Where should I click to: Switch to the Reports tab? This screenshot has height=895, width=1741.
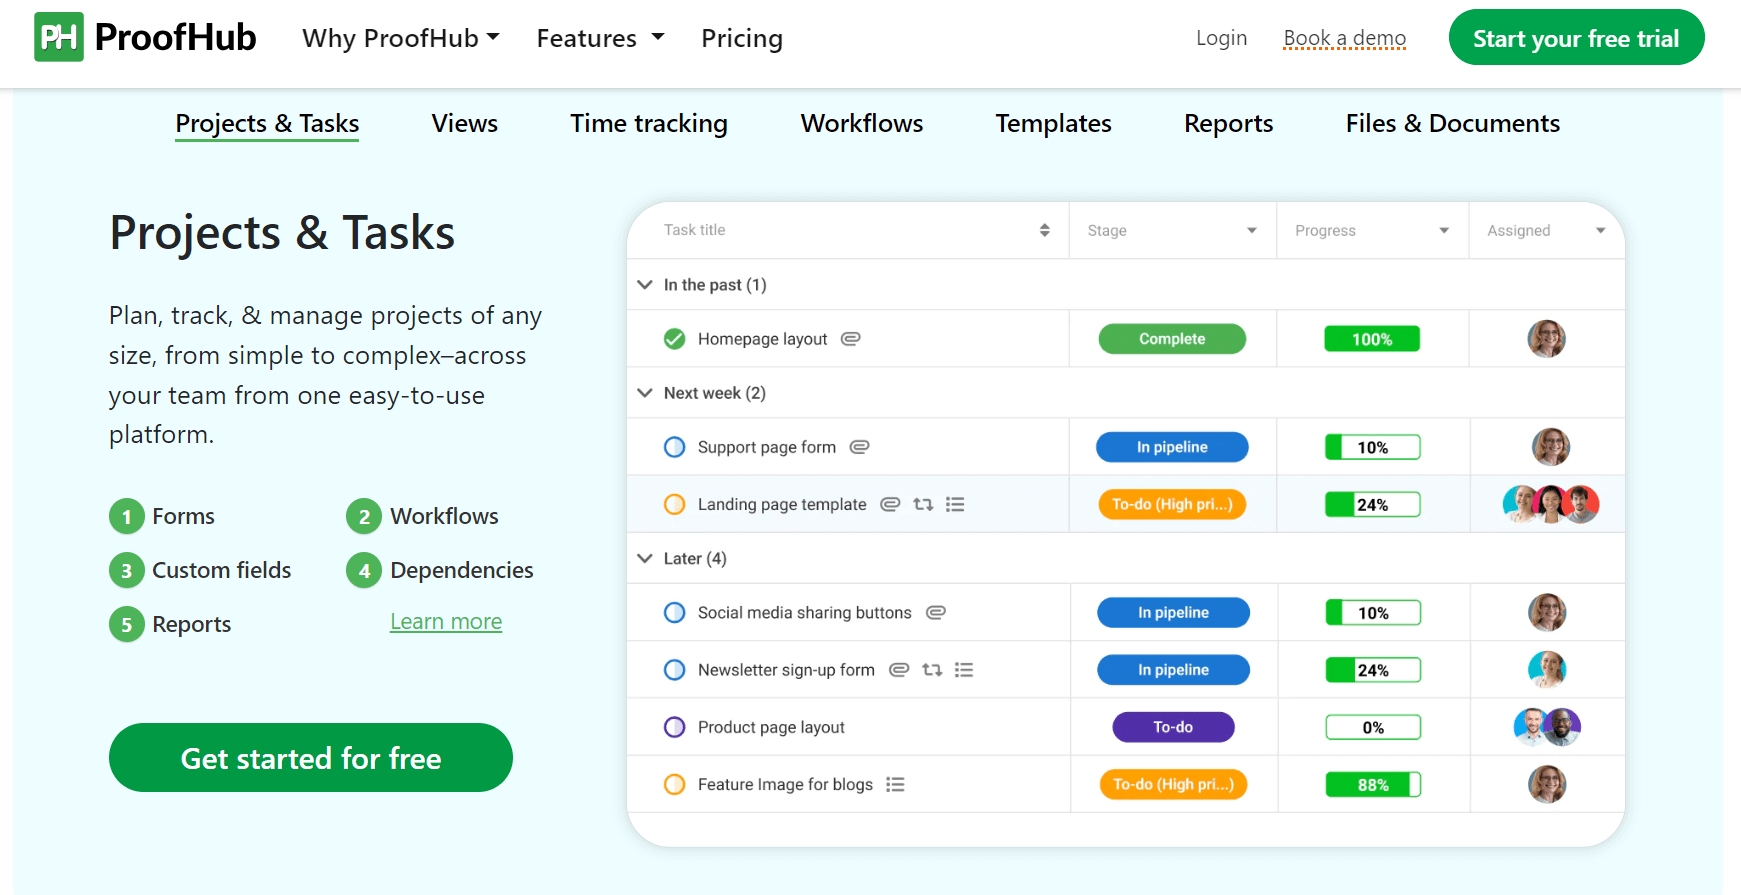point(1229,123)
